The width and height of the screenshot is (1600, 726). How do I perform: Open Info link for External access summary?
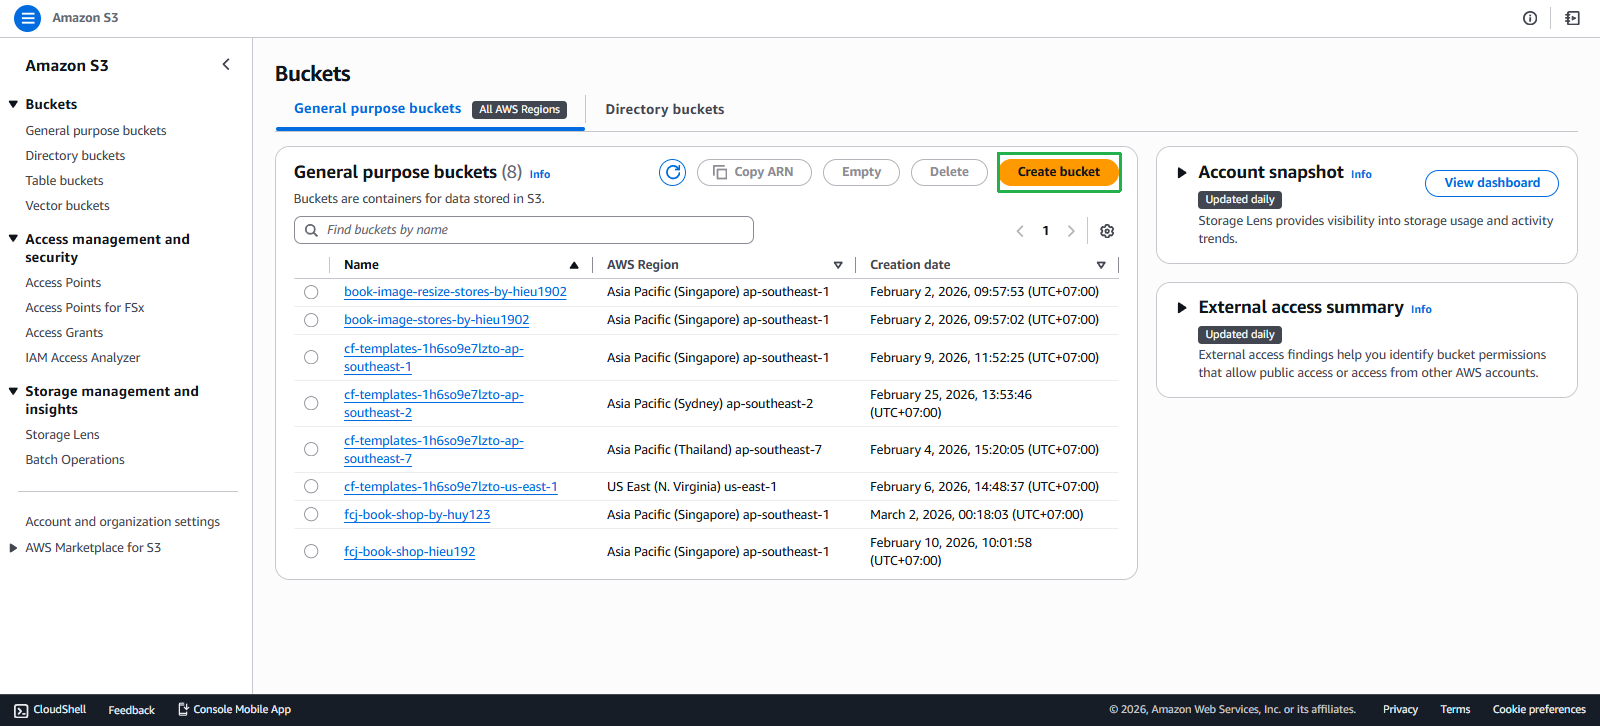1421,309
